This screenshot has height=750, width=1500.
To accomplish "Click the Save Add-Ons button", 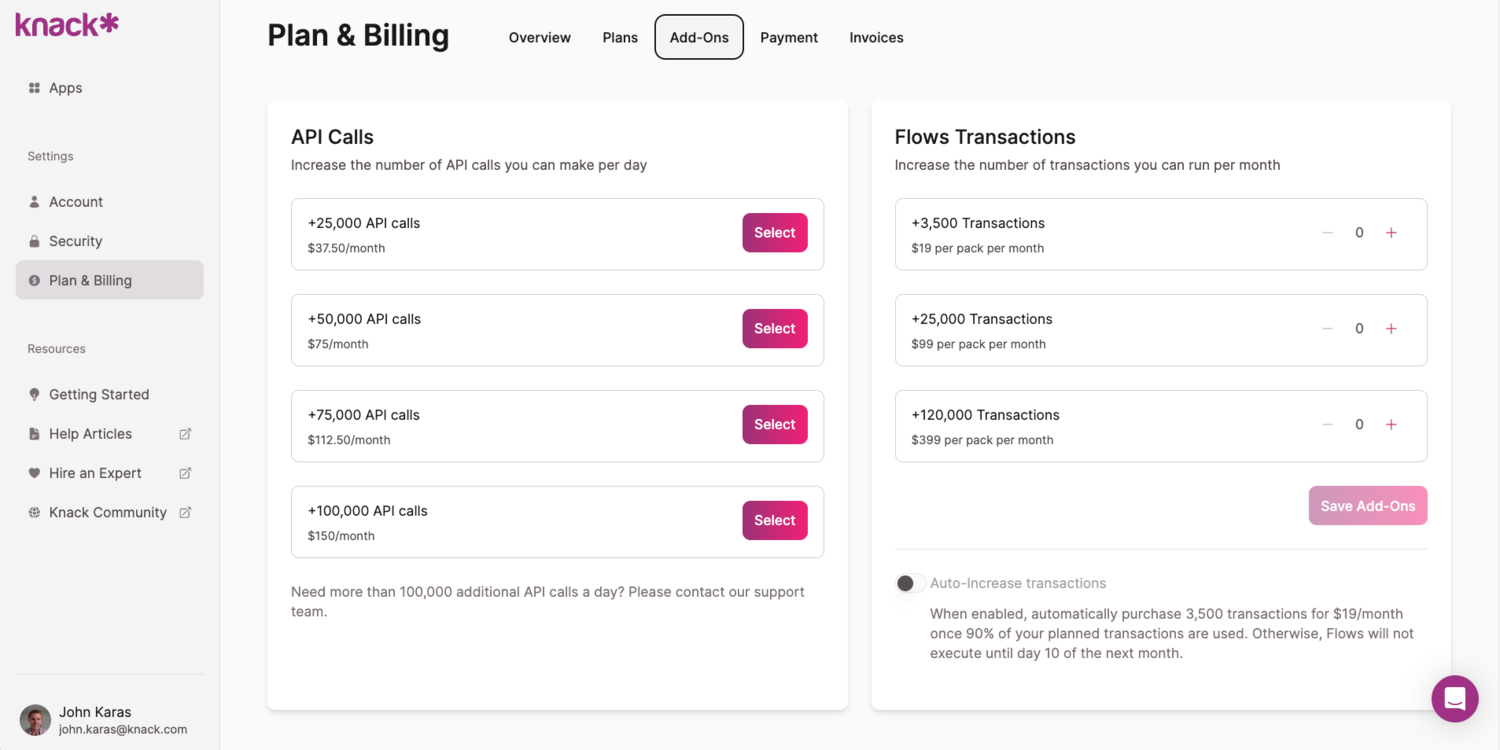I will 1367,506.
